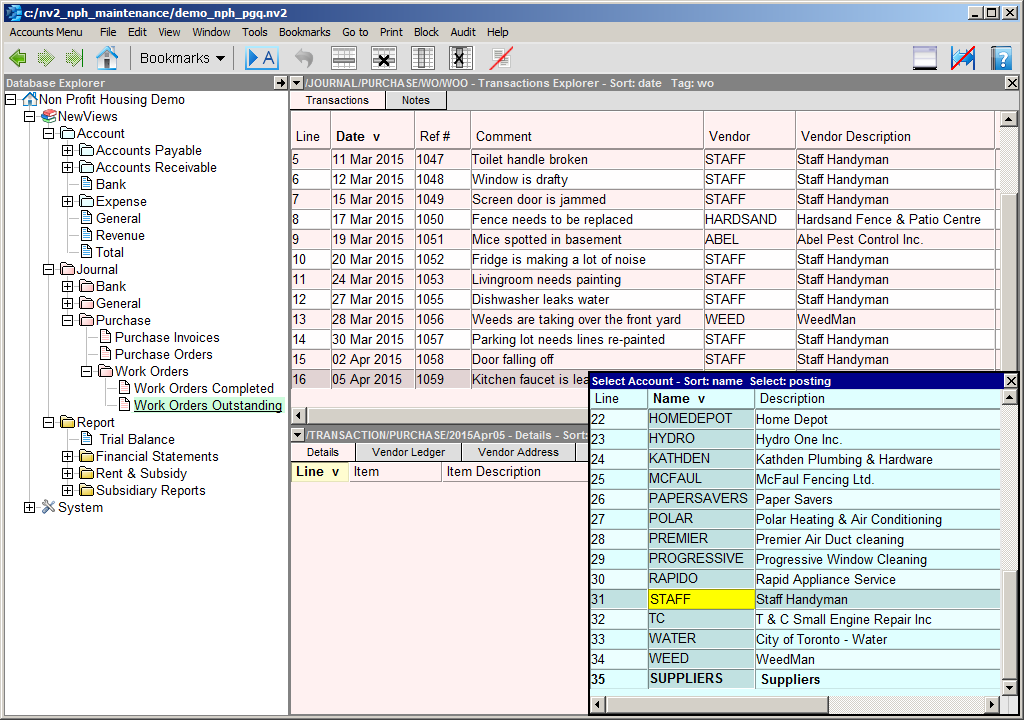Click the delete row toolbar icon

pyautogui.click(x=384, y=58)
